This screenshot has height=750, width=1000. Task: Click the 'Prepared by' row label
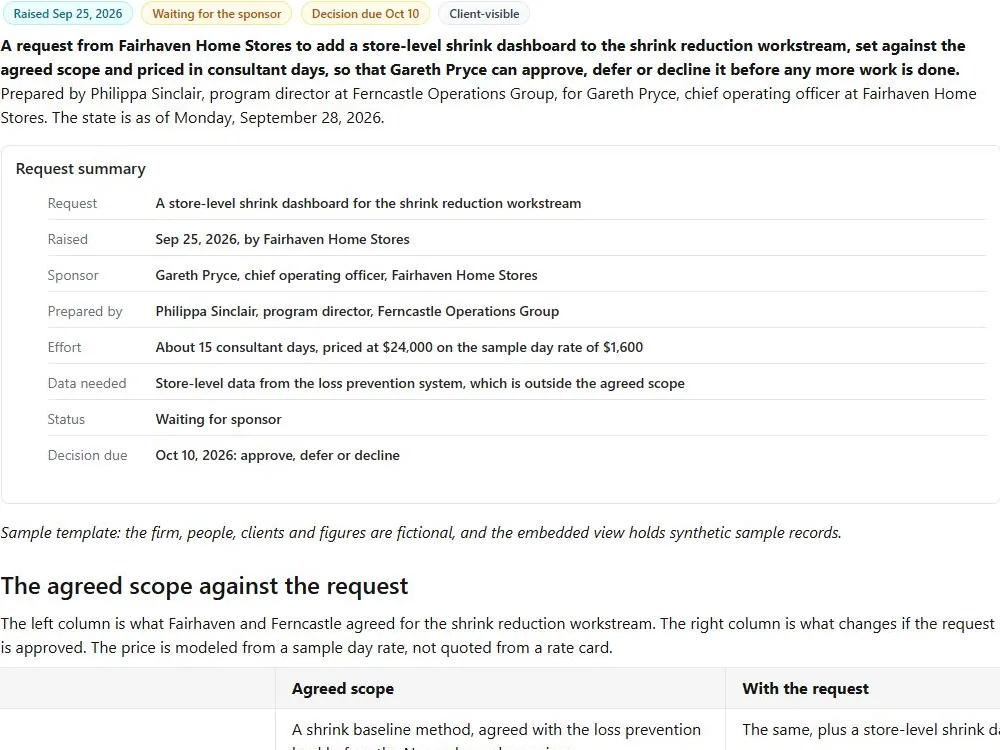point(85,311)
